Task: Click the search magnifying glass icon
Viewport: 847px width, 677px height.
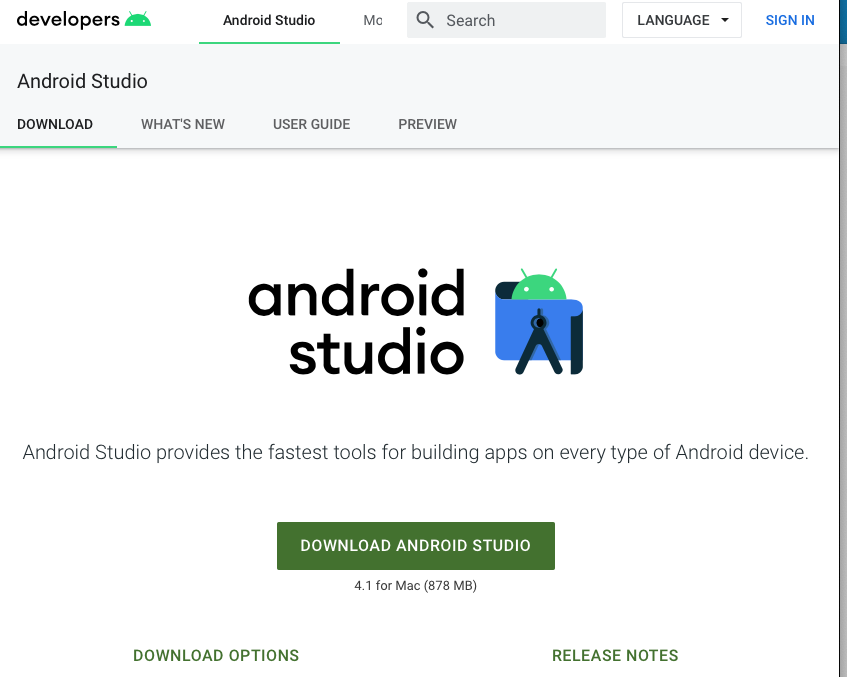Action: (424, 20)
